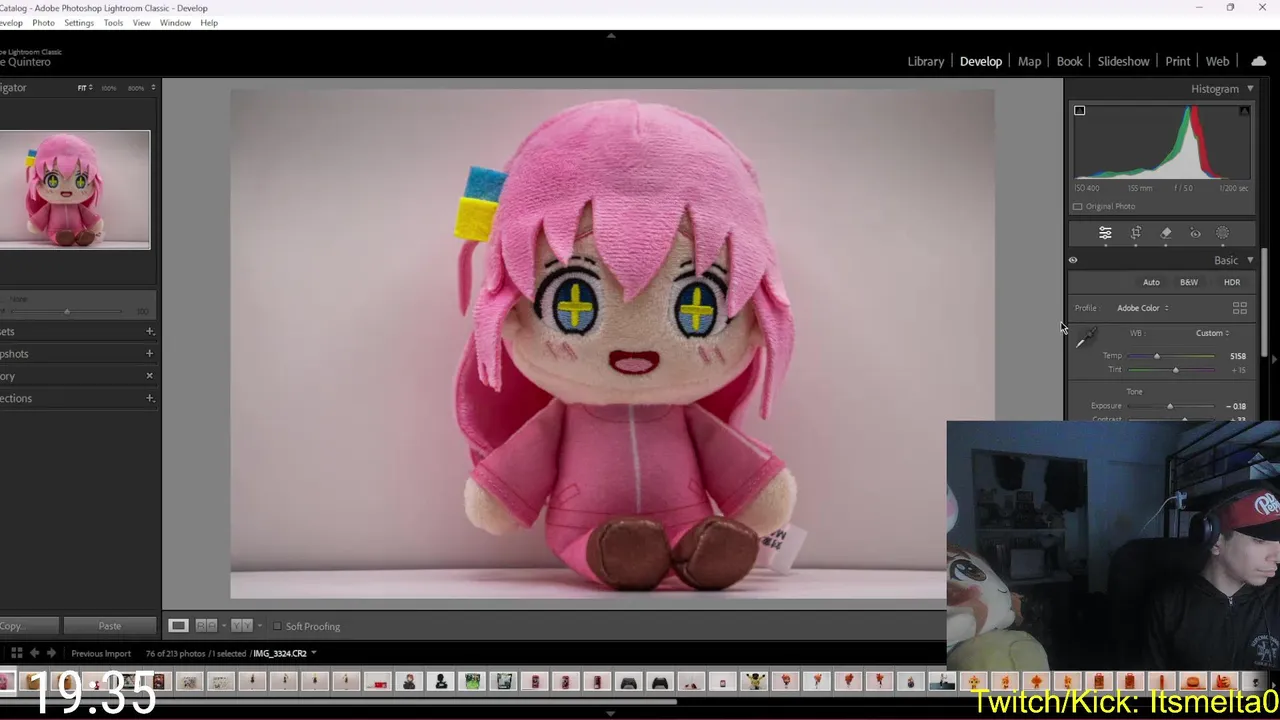Open Adobe Color profile dropdown

[x=1142, y=308]
